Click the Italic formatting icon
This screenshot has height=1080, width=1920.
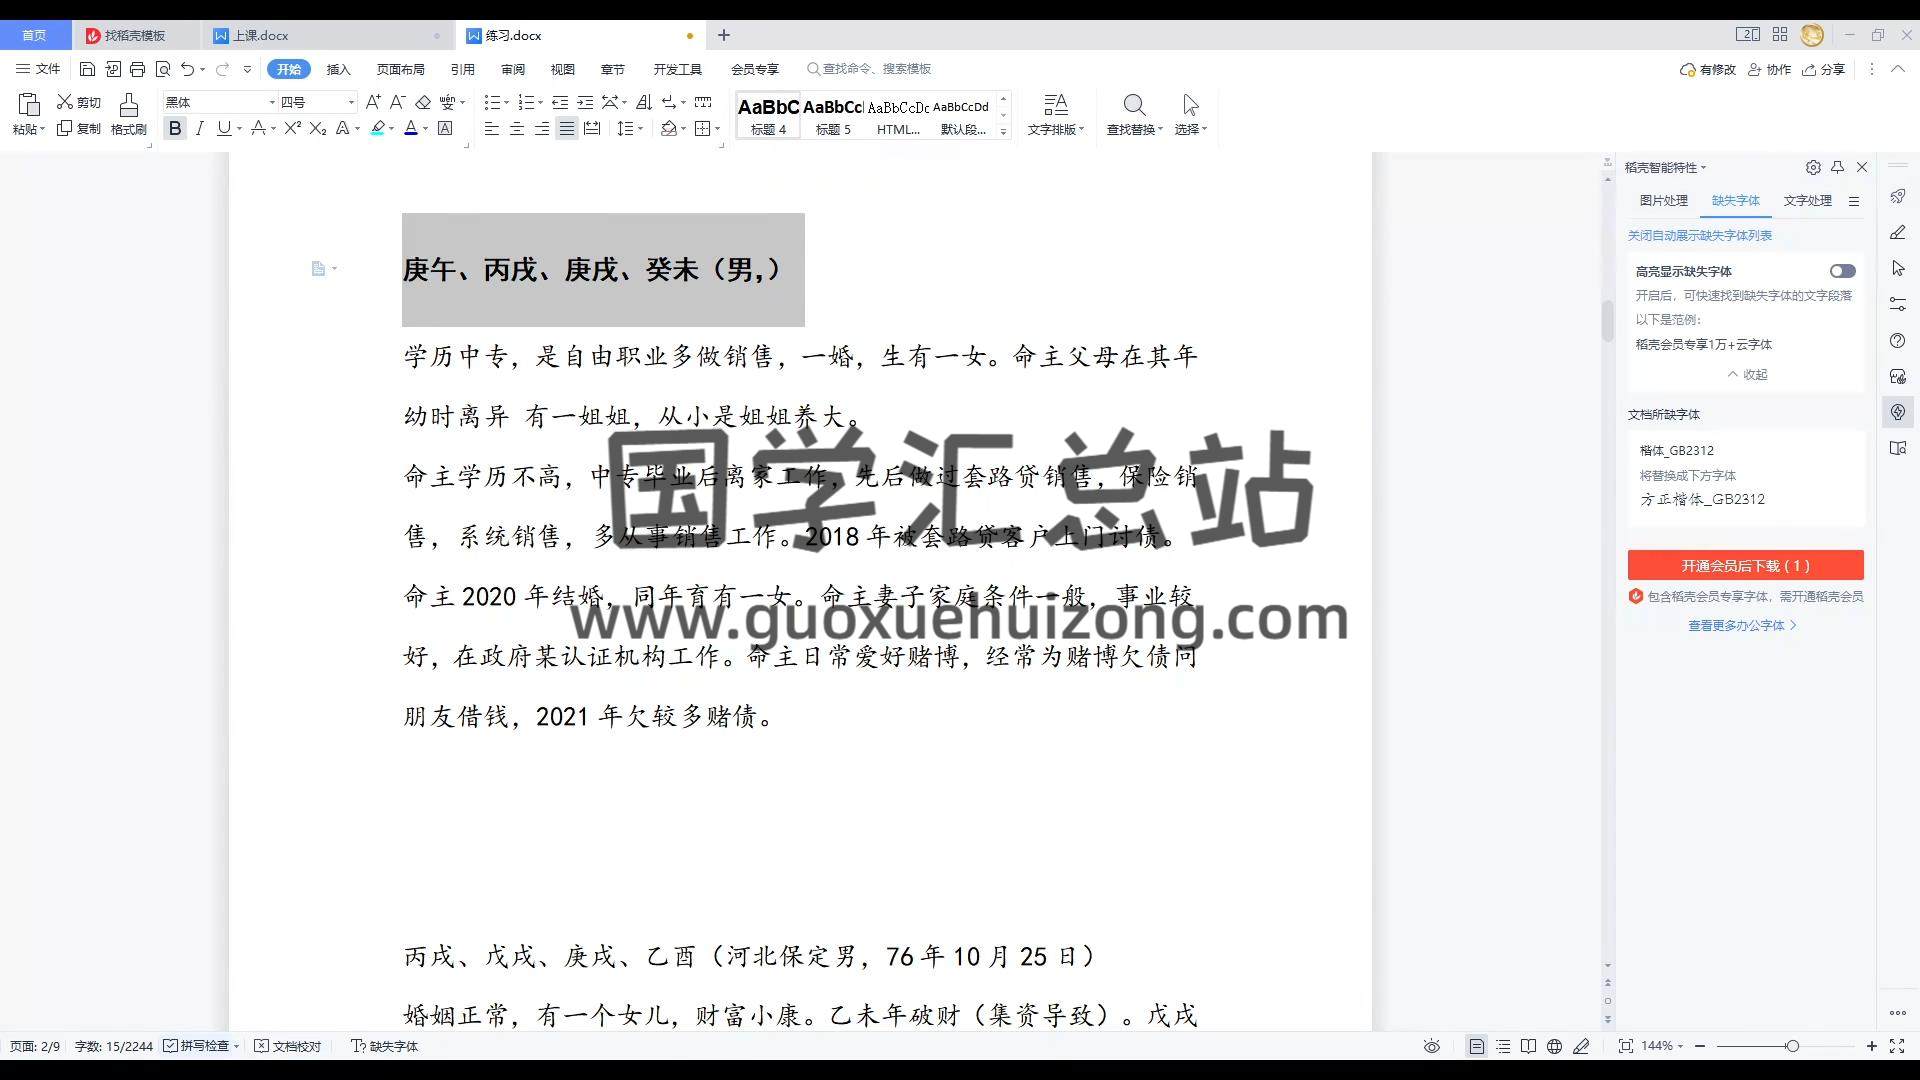pos(200,128)
